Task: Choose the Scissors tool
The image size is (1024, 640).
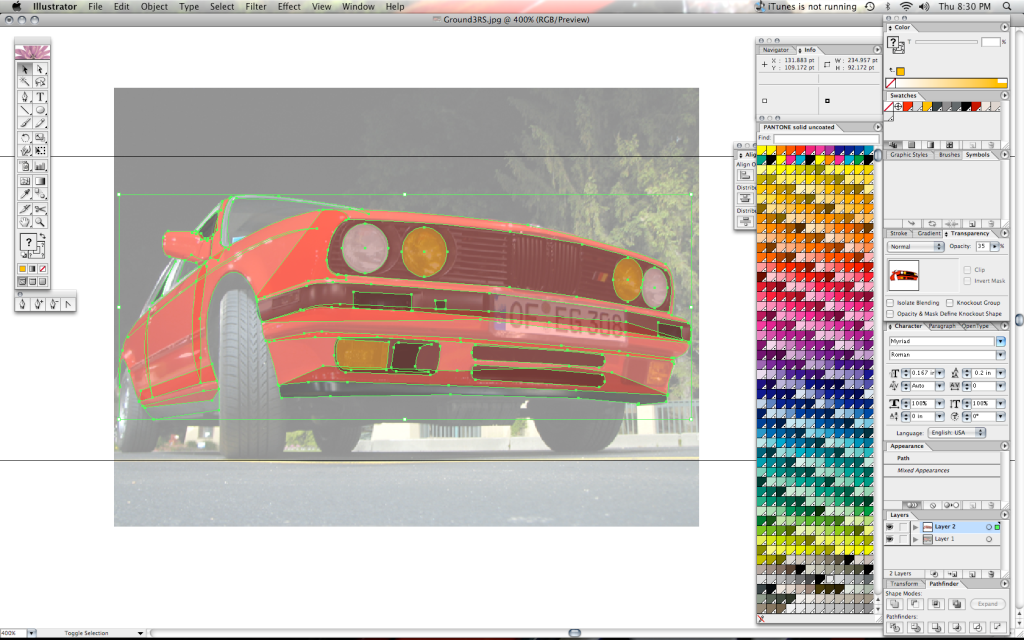Action: (41, 208)
